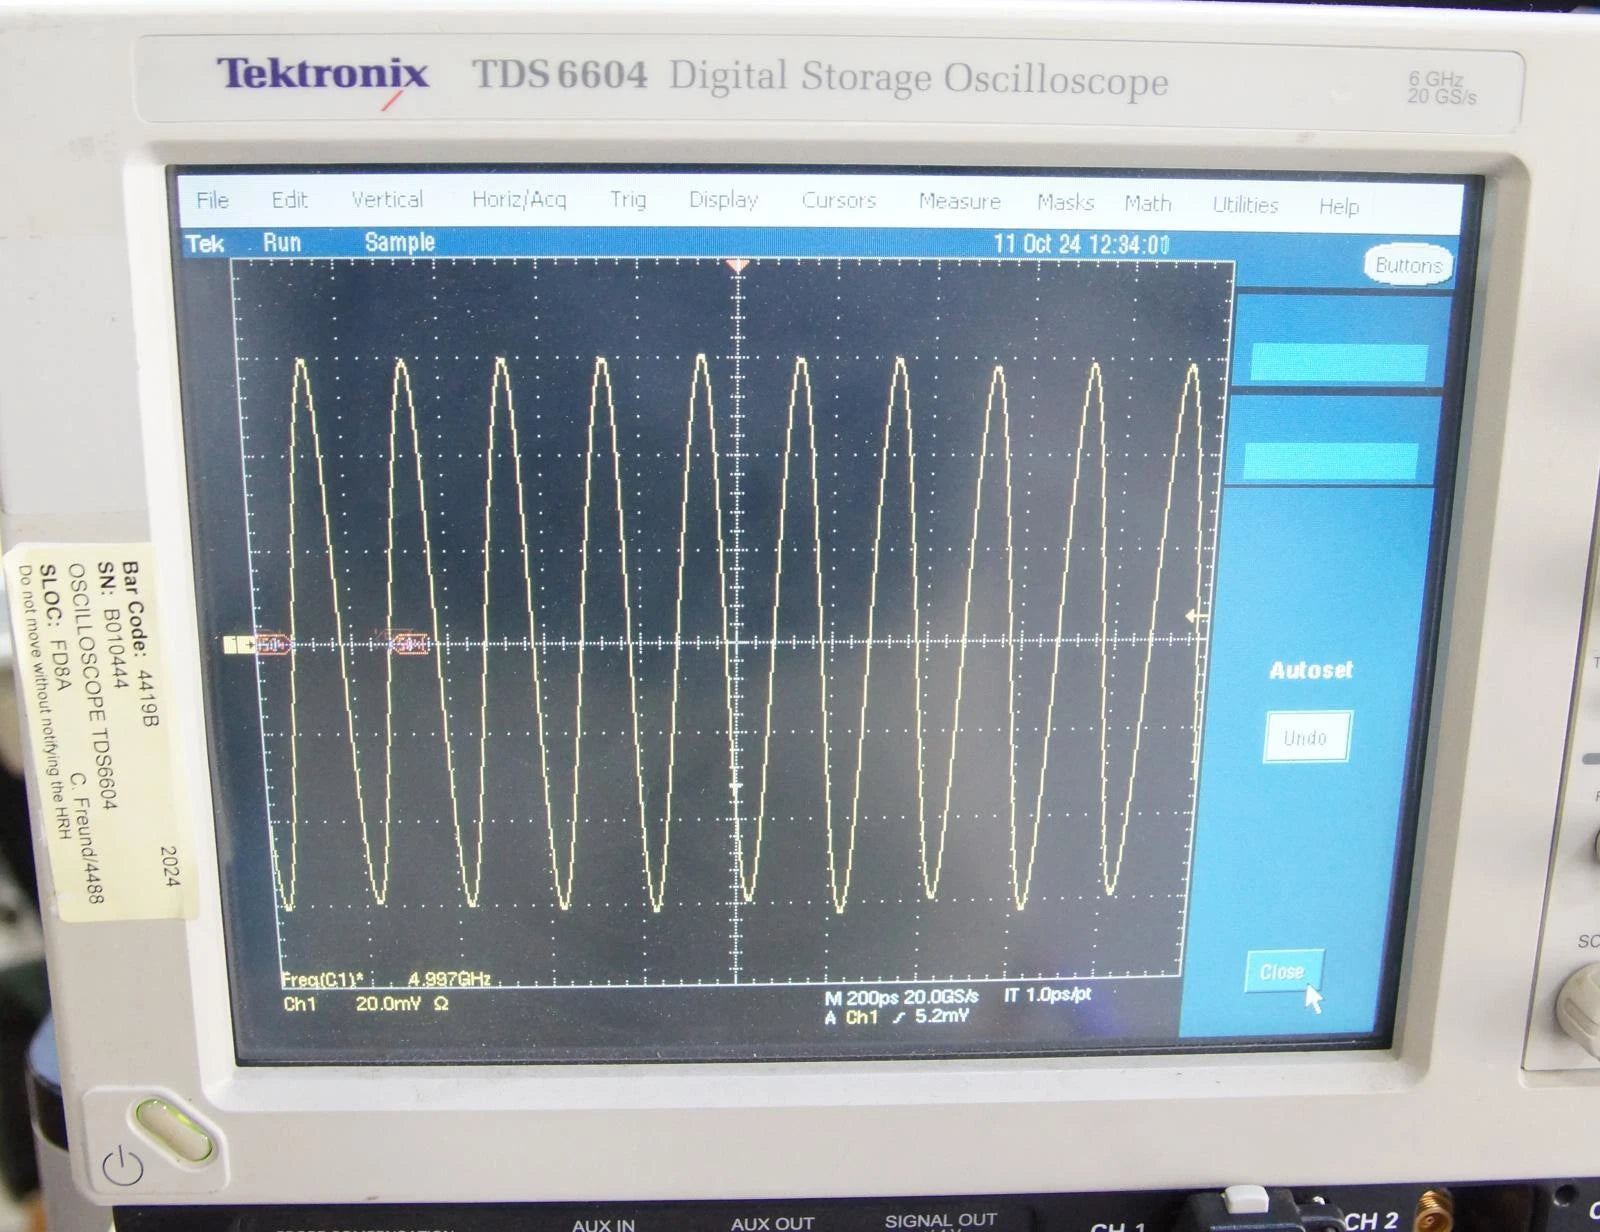Click the Sample acquisition mode label
The image size is (1600, 1232).
pos(399,242)
